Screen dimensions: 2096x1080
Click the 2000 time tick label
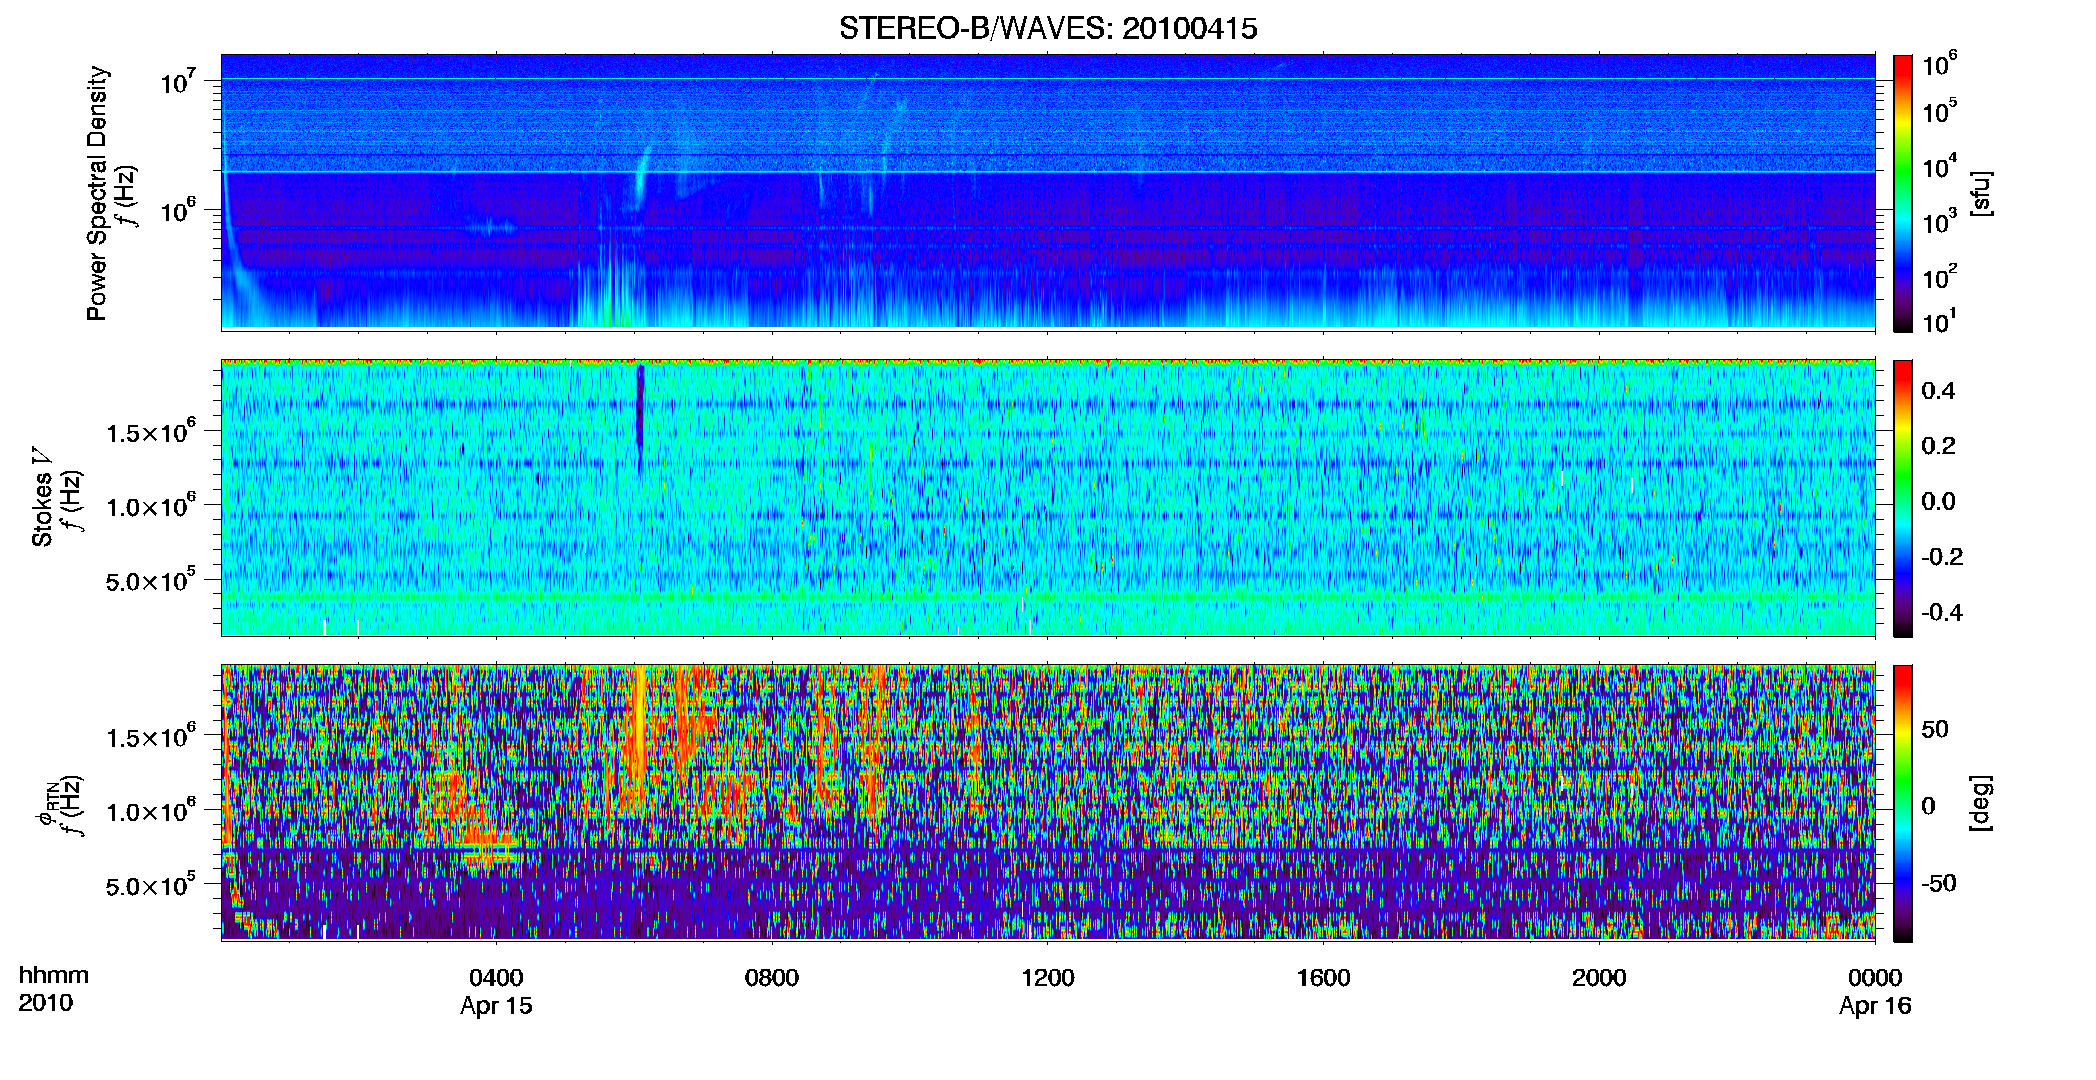click(x=1599, y=978)
